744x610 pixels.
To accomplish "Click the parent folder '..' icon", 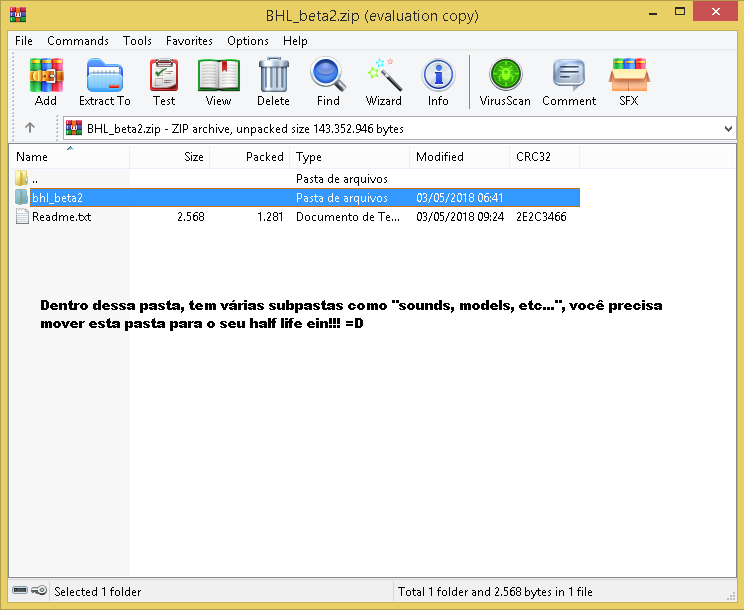I will tap(21, 178).
